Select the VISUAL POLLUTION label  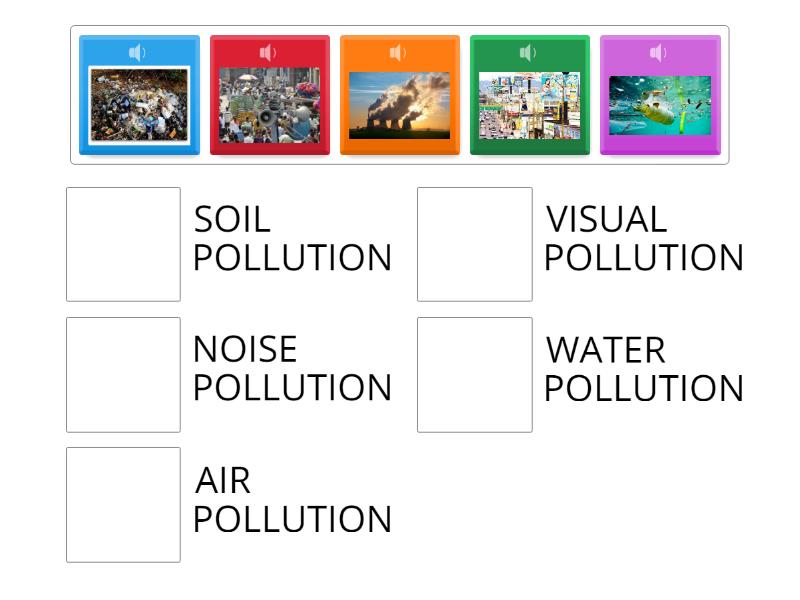coord(644,240)
